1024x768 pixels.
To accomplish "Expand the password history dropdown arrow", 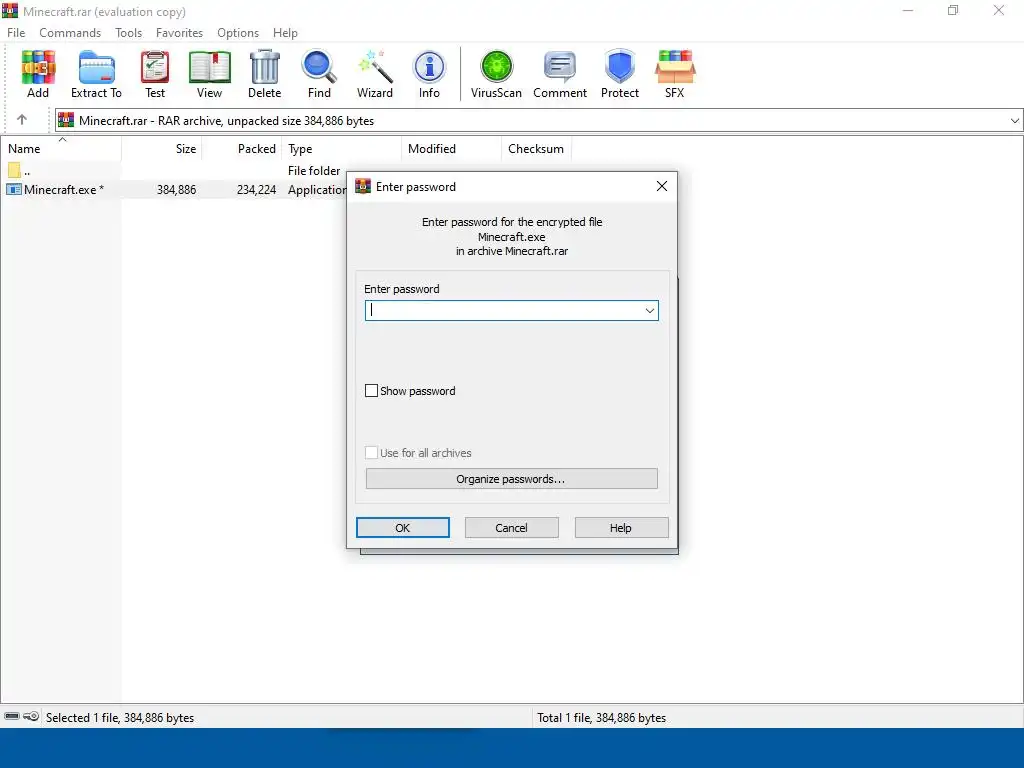I will tap(650, 310).
